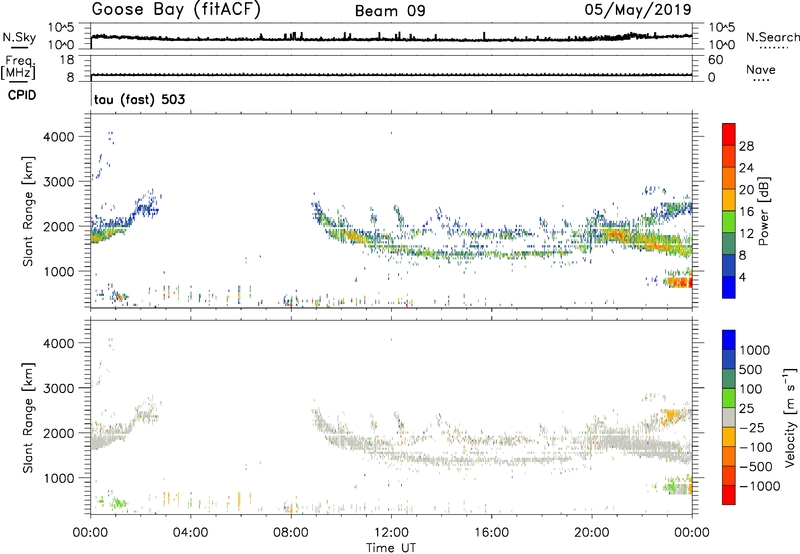Viewport: 800px width, 554px height.
Task: Click the "-1000" label on the velocity colorbar
Action: tap(760, 486)
